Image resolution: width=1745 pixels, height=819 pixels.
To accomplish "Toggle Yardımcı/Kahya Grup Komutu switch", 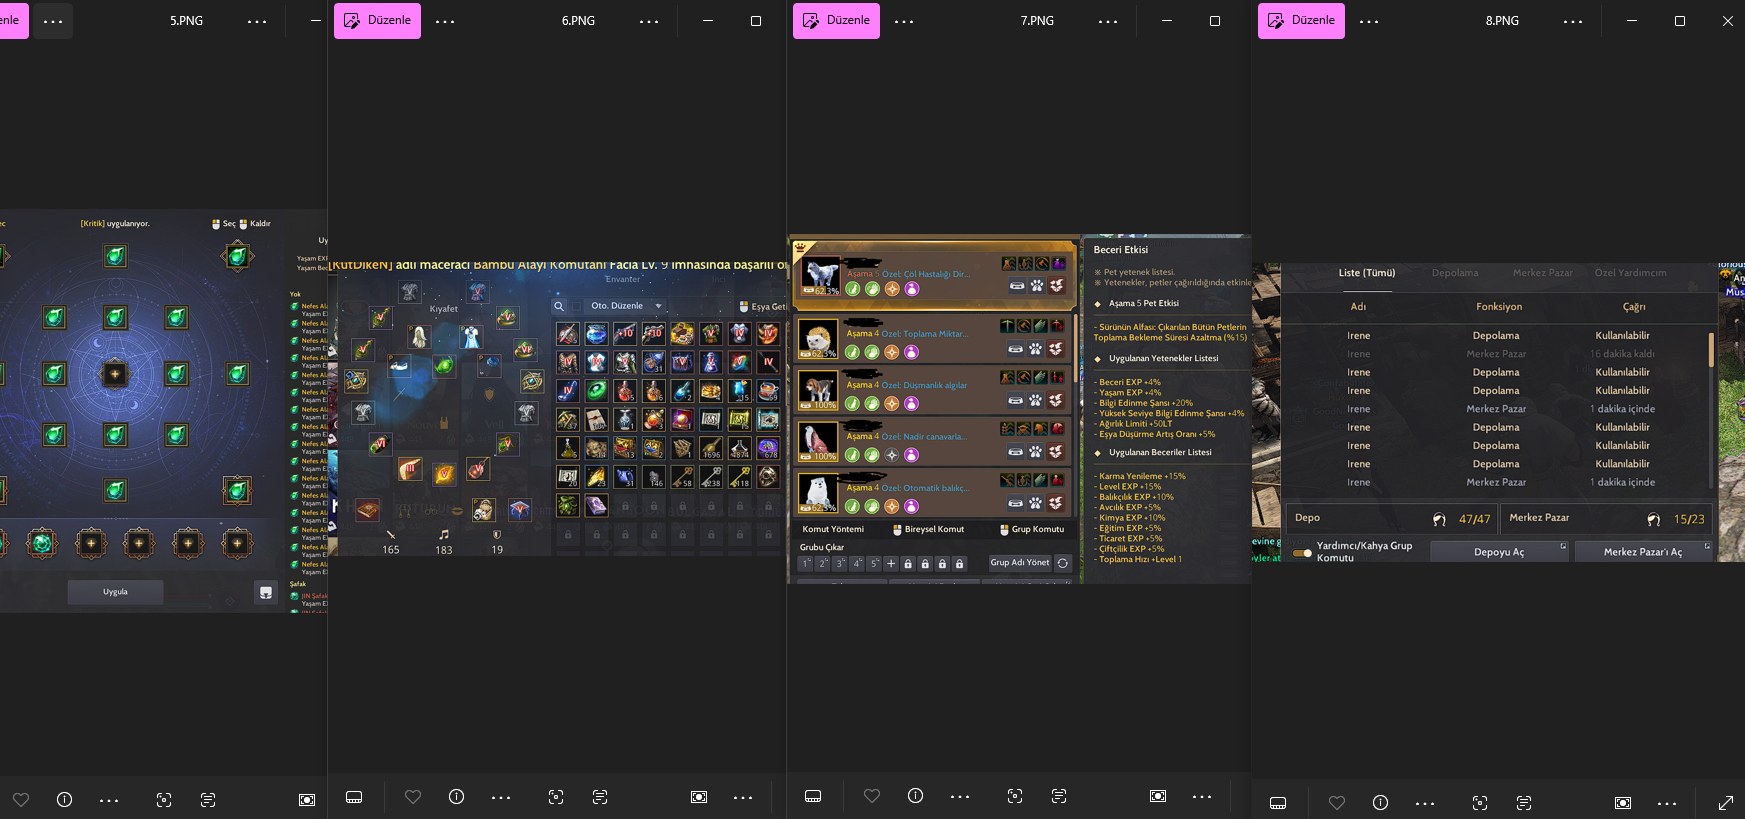I will pos(1302,552).
